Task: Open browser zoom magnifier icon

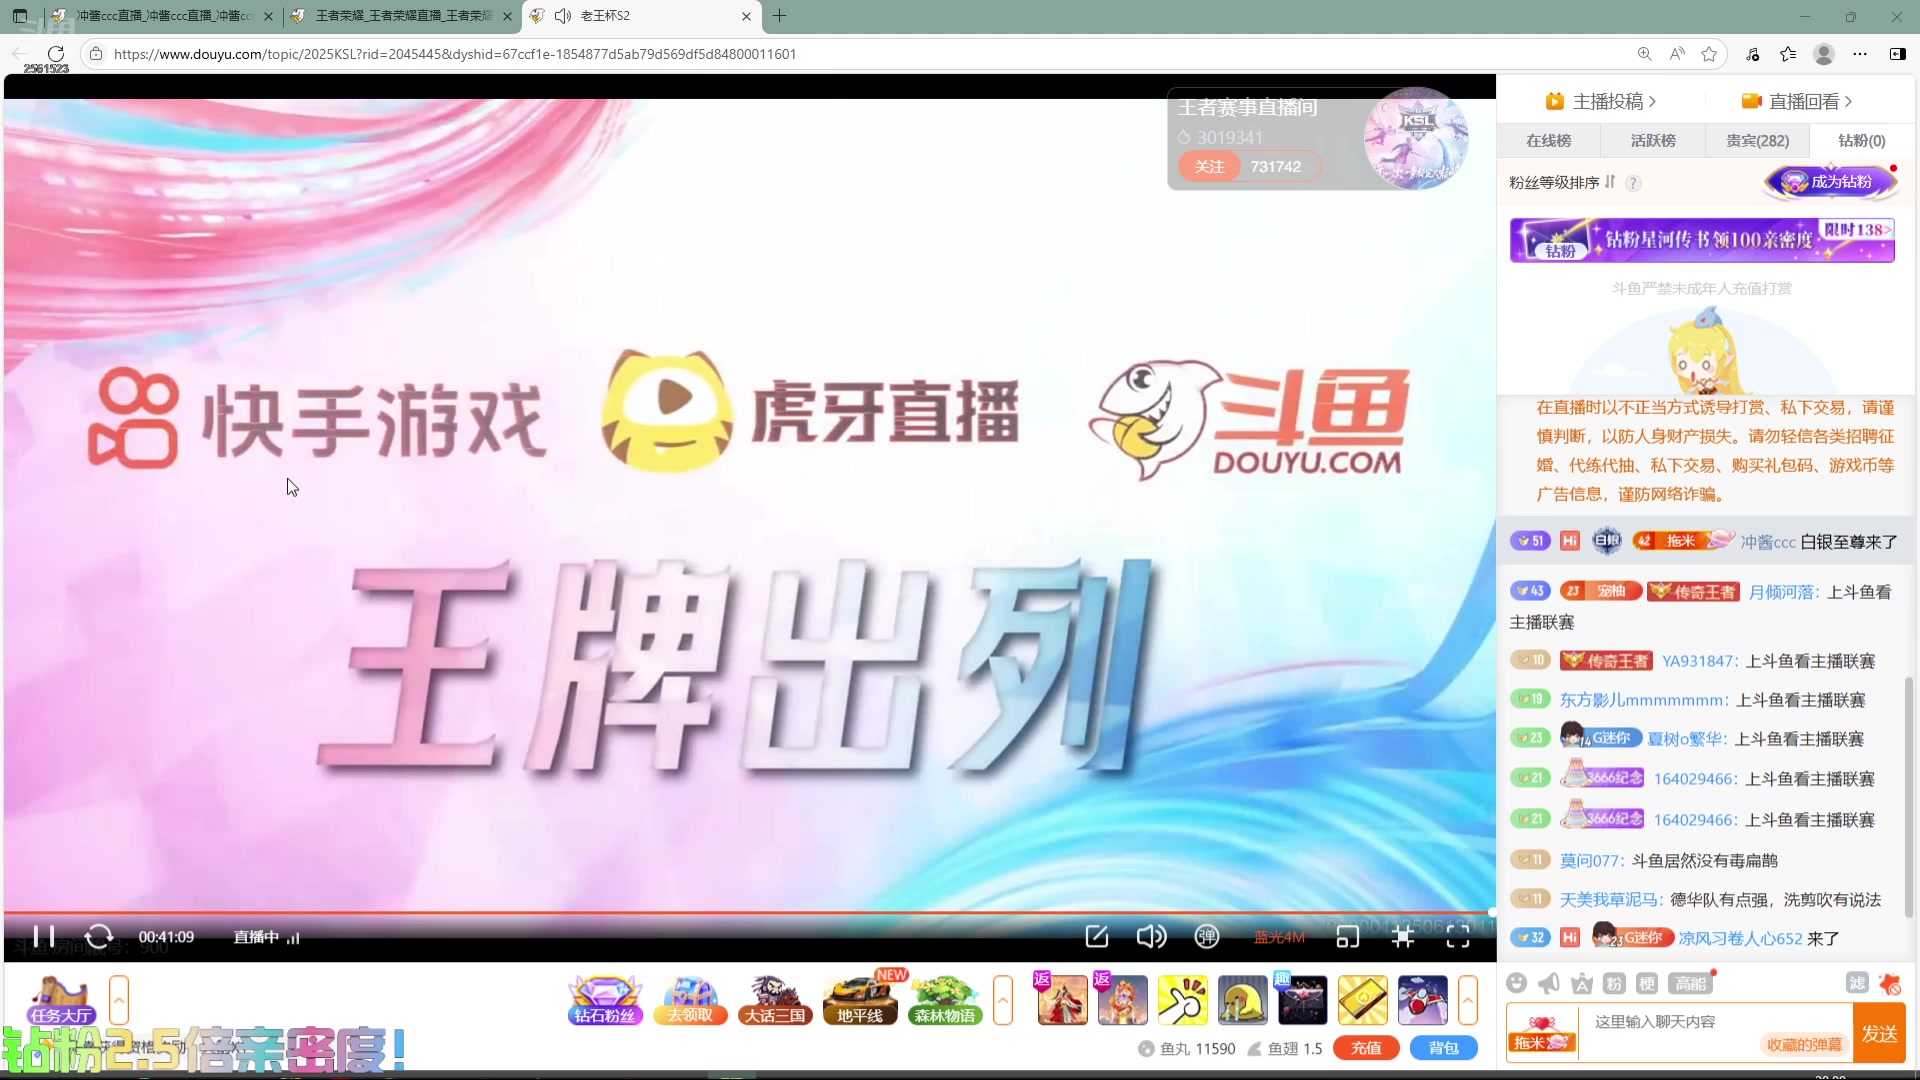Action: click(1644, 54)
